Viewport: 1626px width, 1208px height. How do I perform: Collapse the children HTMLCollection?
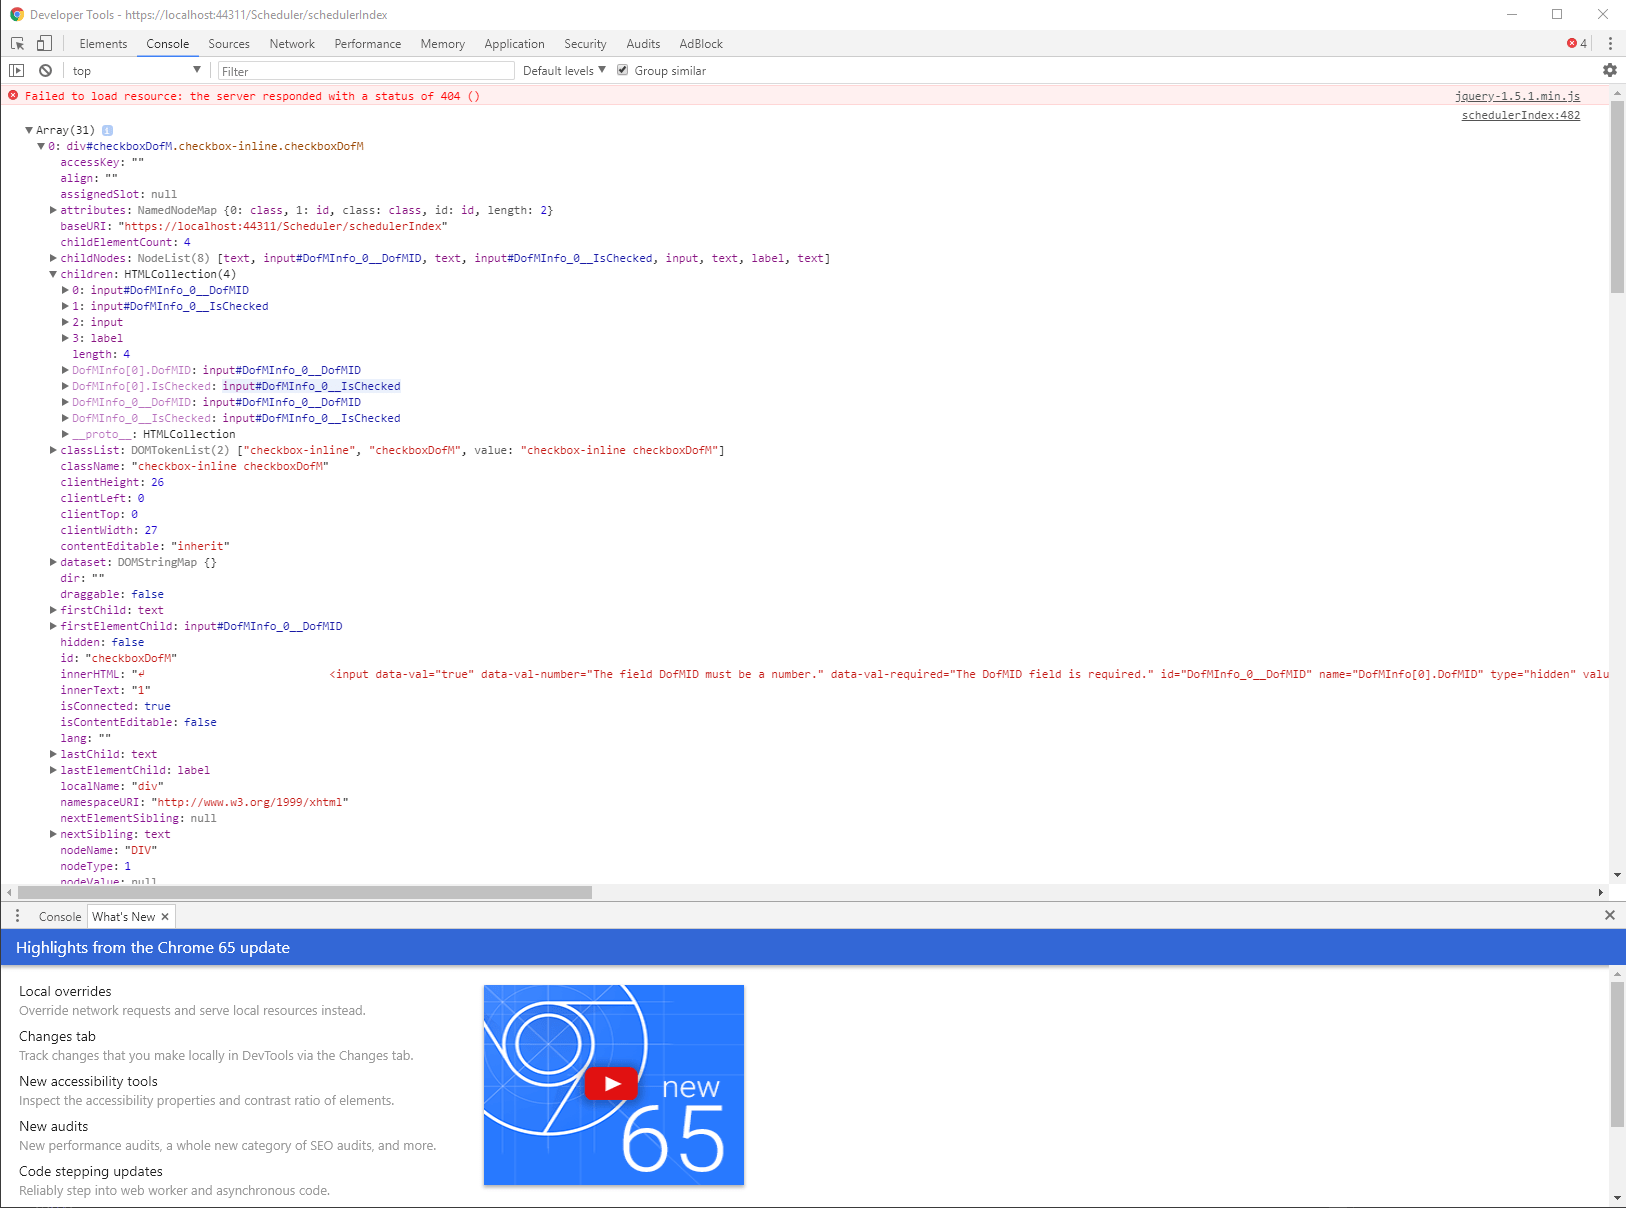pyautogui.click(x=53, y=274)
